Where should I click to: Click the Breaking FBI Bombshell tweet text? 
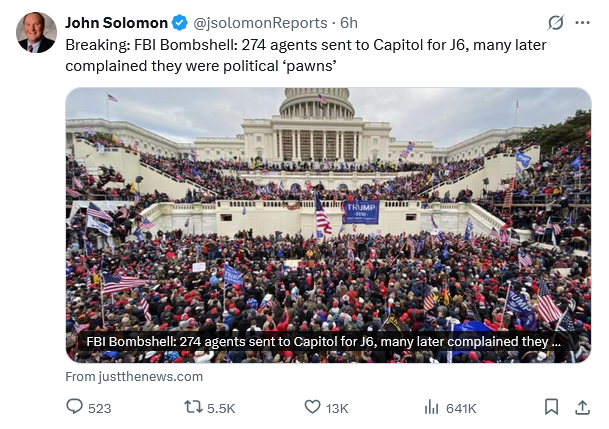(x=300, y=54)
